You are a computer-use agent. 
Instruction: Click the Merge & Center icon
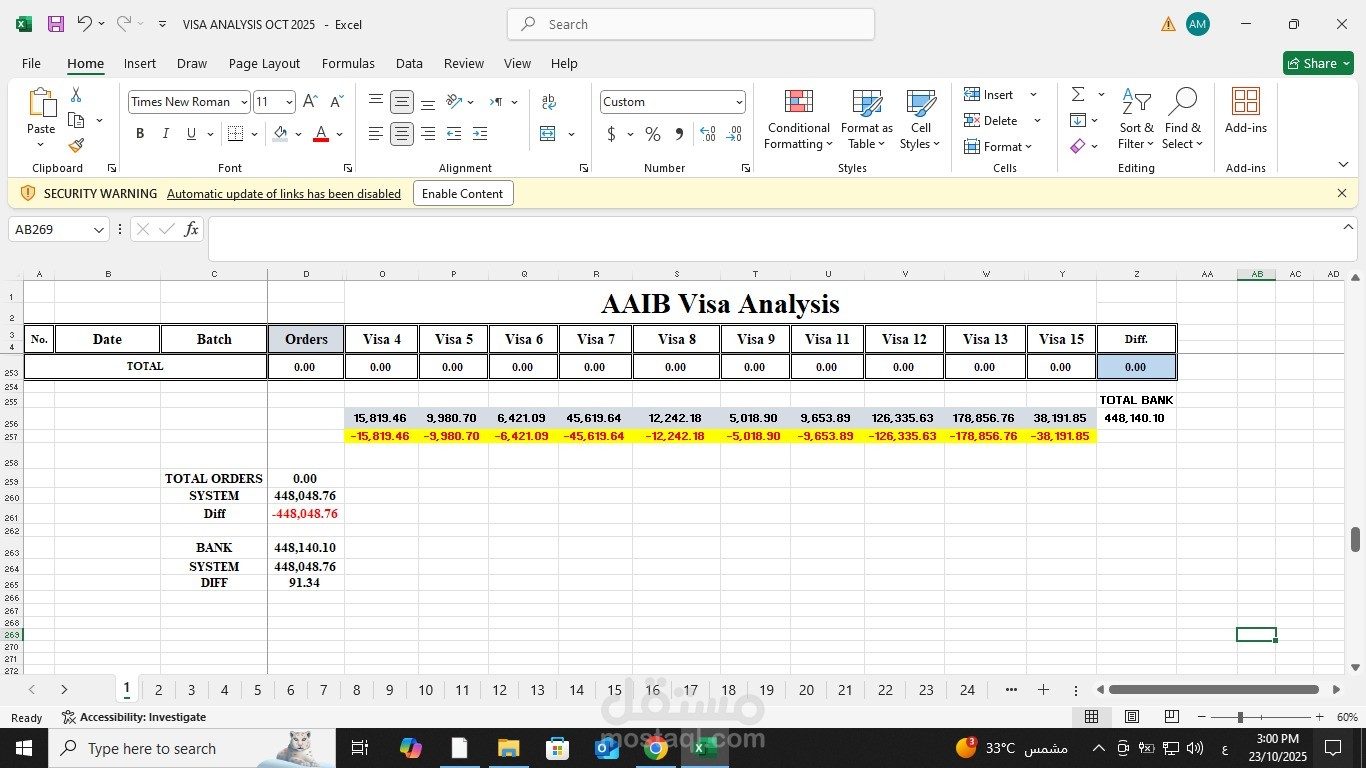547,134
